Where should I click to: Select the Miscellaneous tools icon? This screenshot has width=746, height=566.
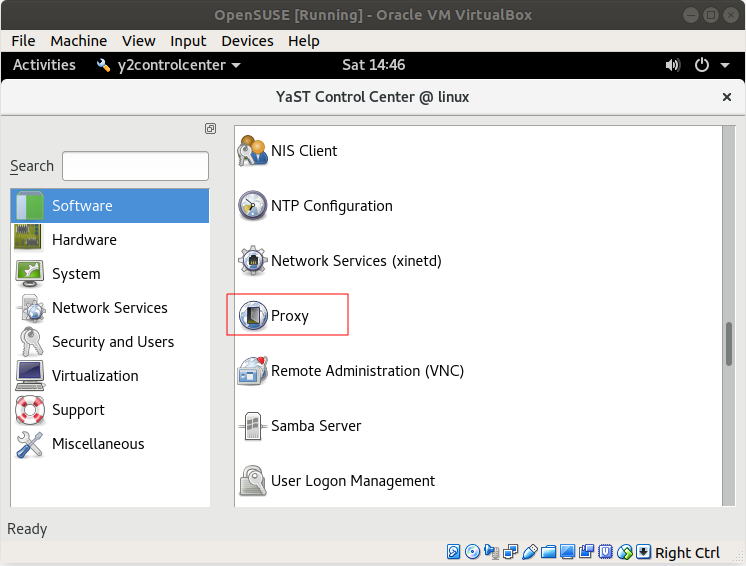point(30,444)
